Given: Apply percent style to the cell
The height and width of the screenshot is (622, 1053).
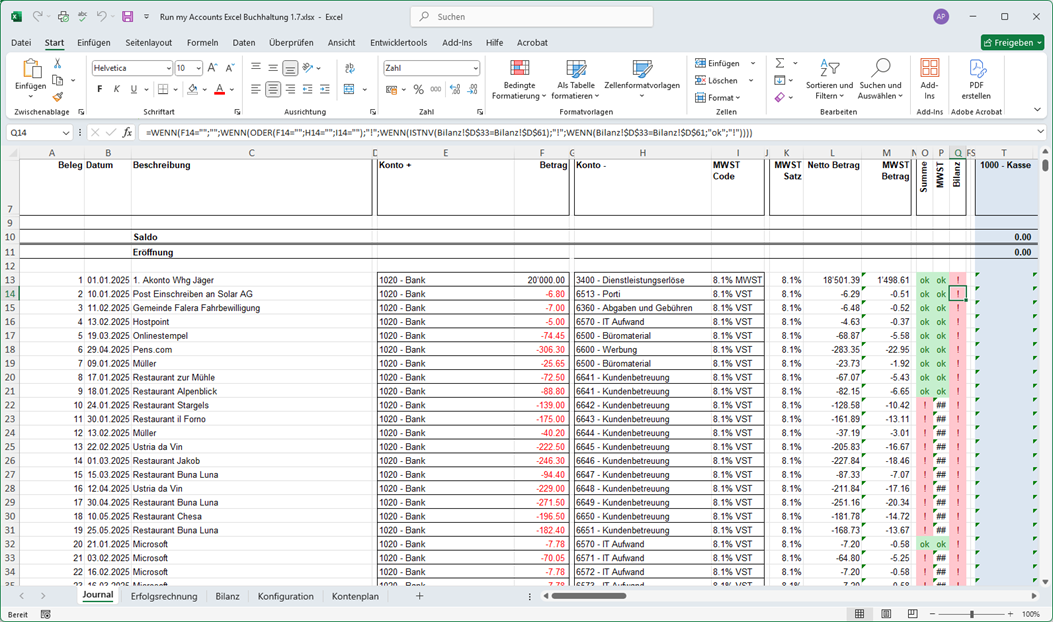Looking at the screenshot, I should [418, 90].
